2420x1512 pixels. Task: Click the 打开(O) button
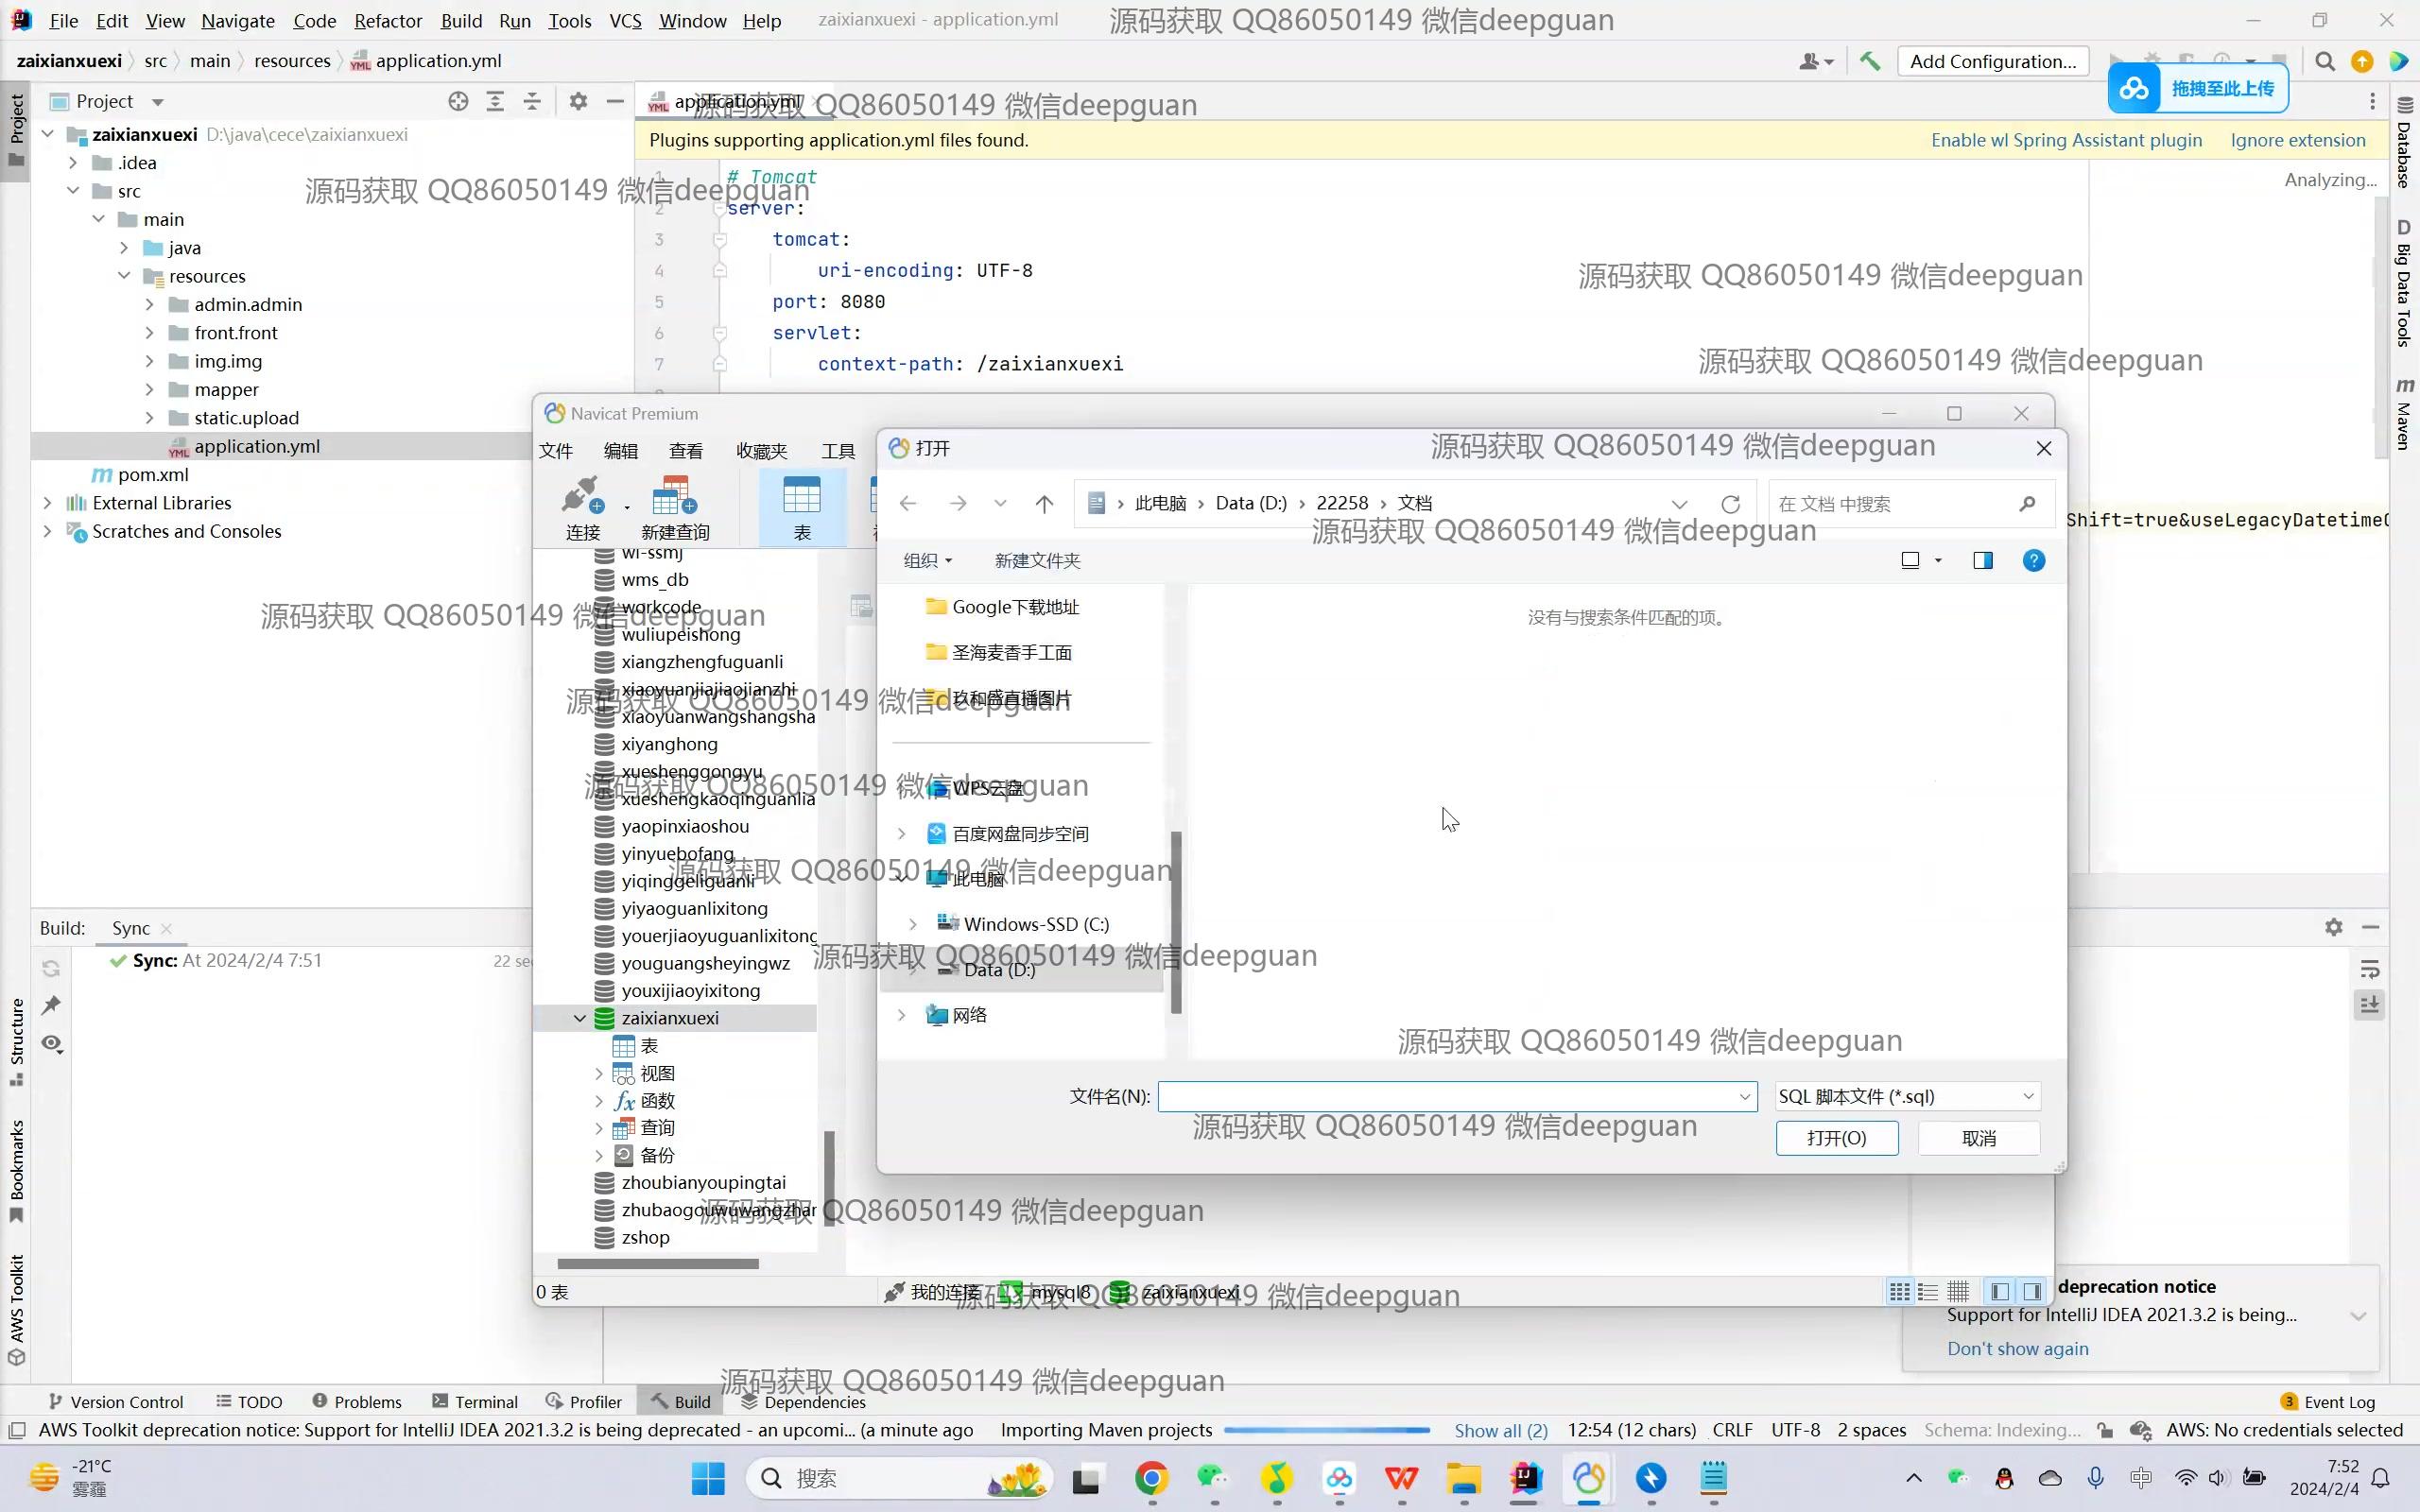point(1837,1138)
